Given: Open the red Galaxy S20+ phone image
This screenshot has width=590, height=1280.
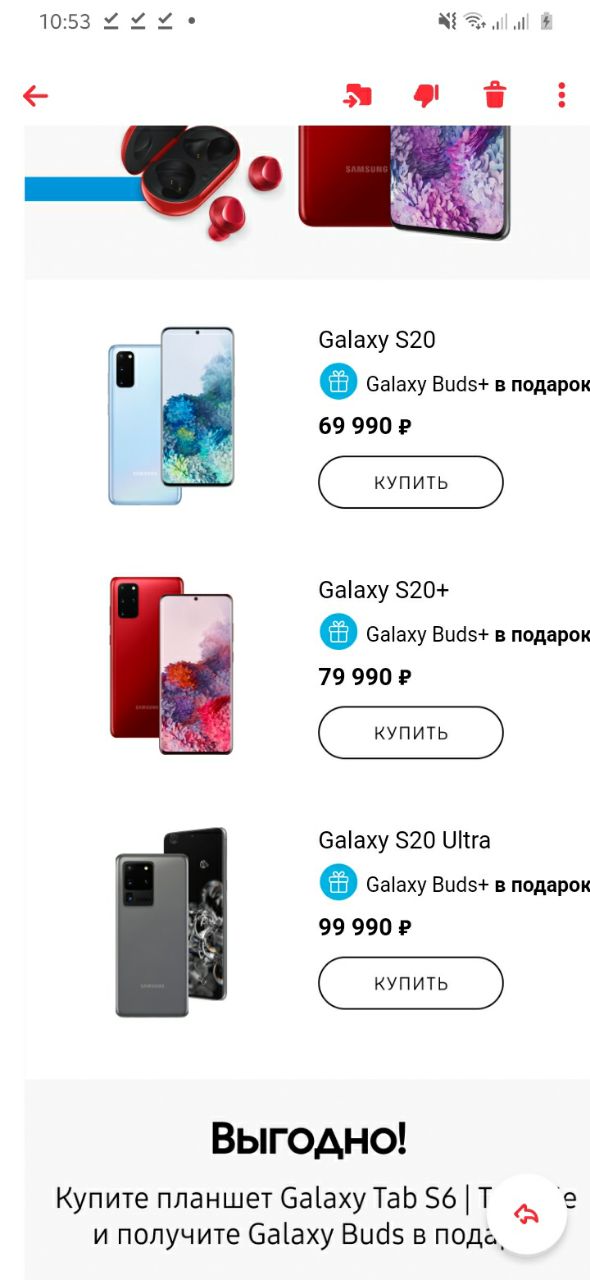Looking at the screenshot, I should click(x=171, y=665).
